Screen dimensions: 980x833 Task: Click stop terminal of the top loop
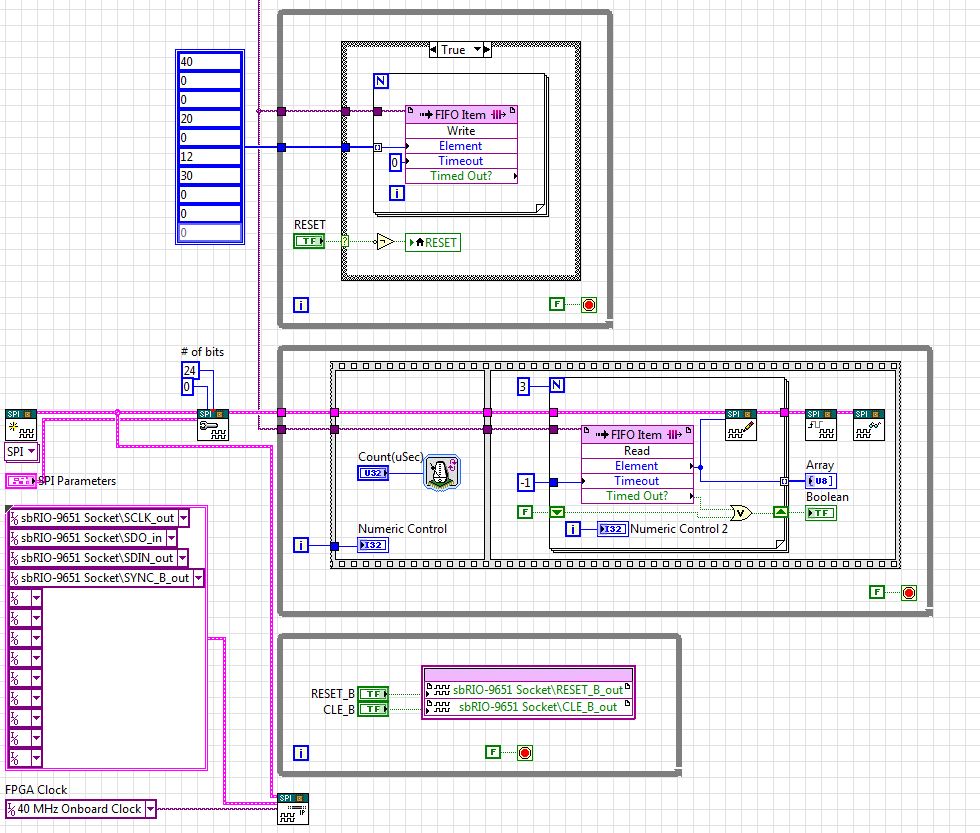589,304
